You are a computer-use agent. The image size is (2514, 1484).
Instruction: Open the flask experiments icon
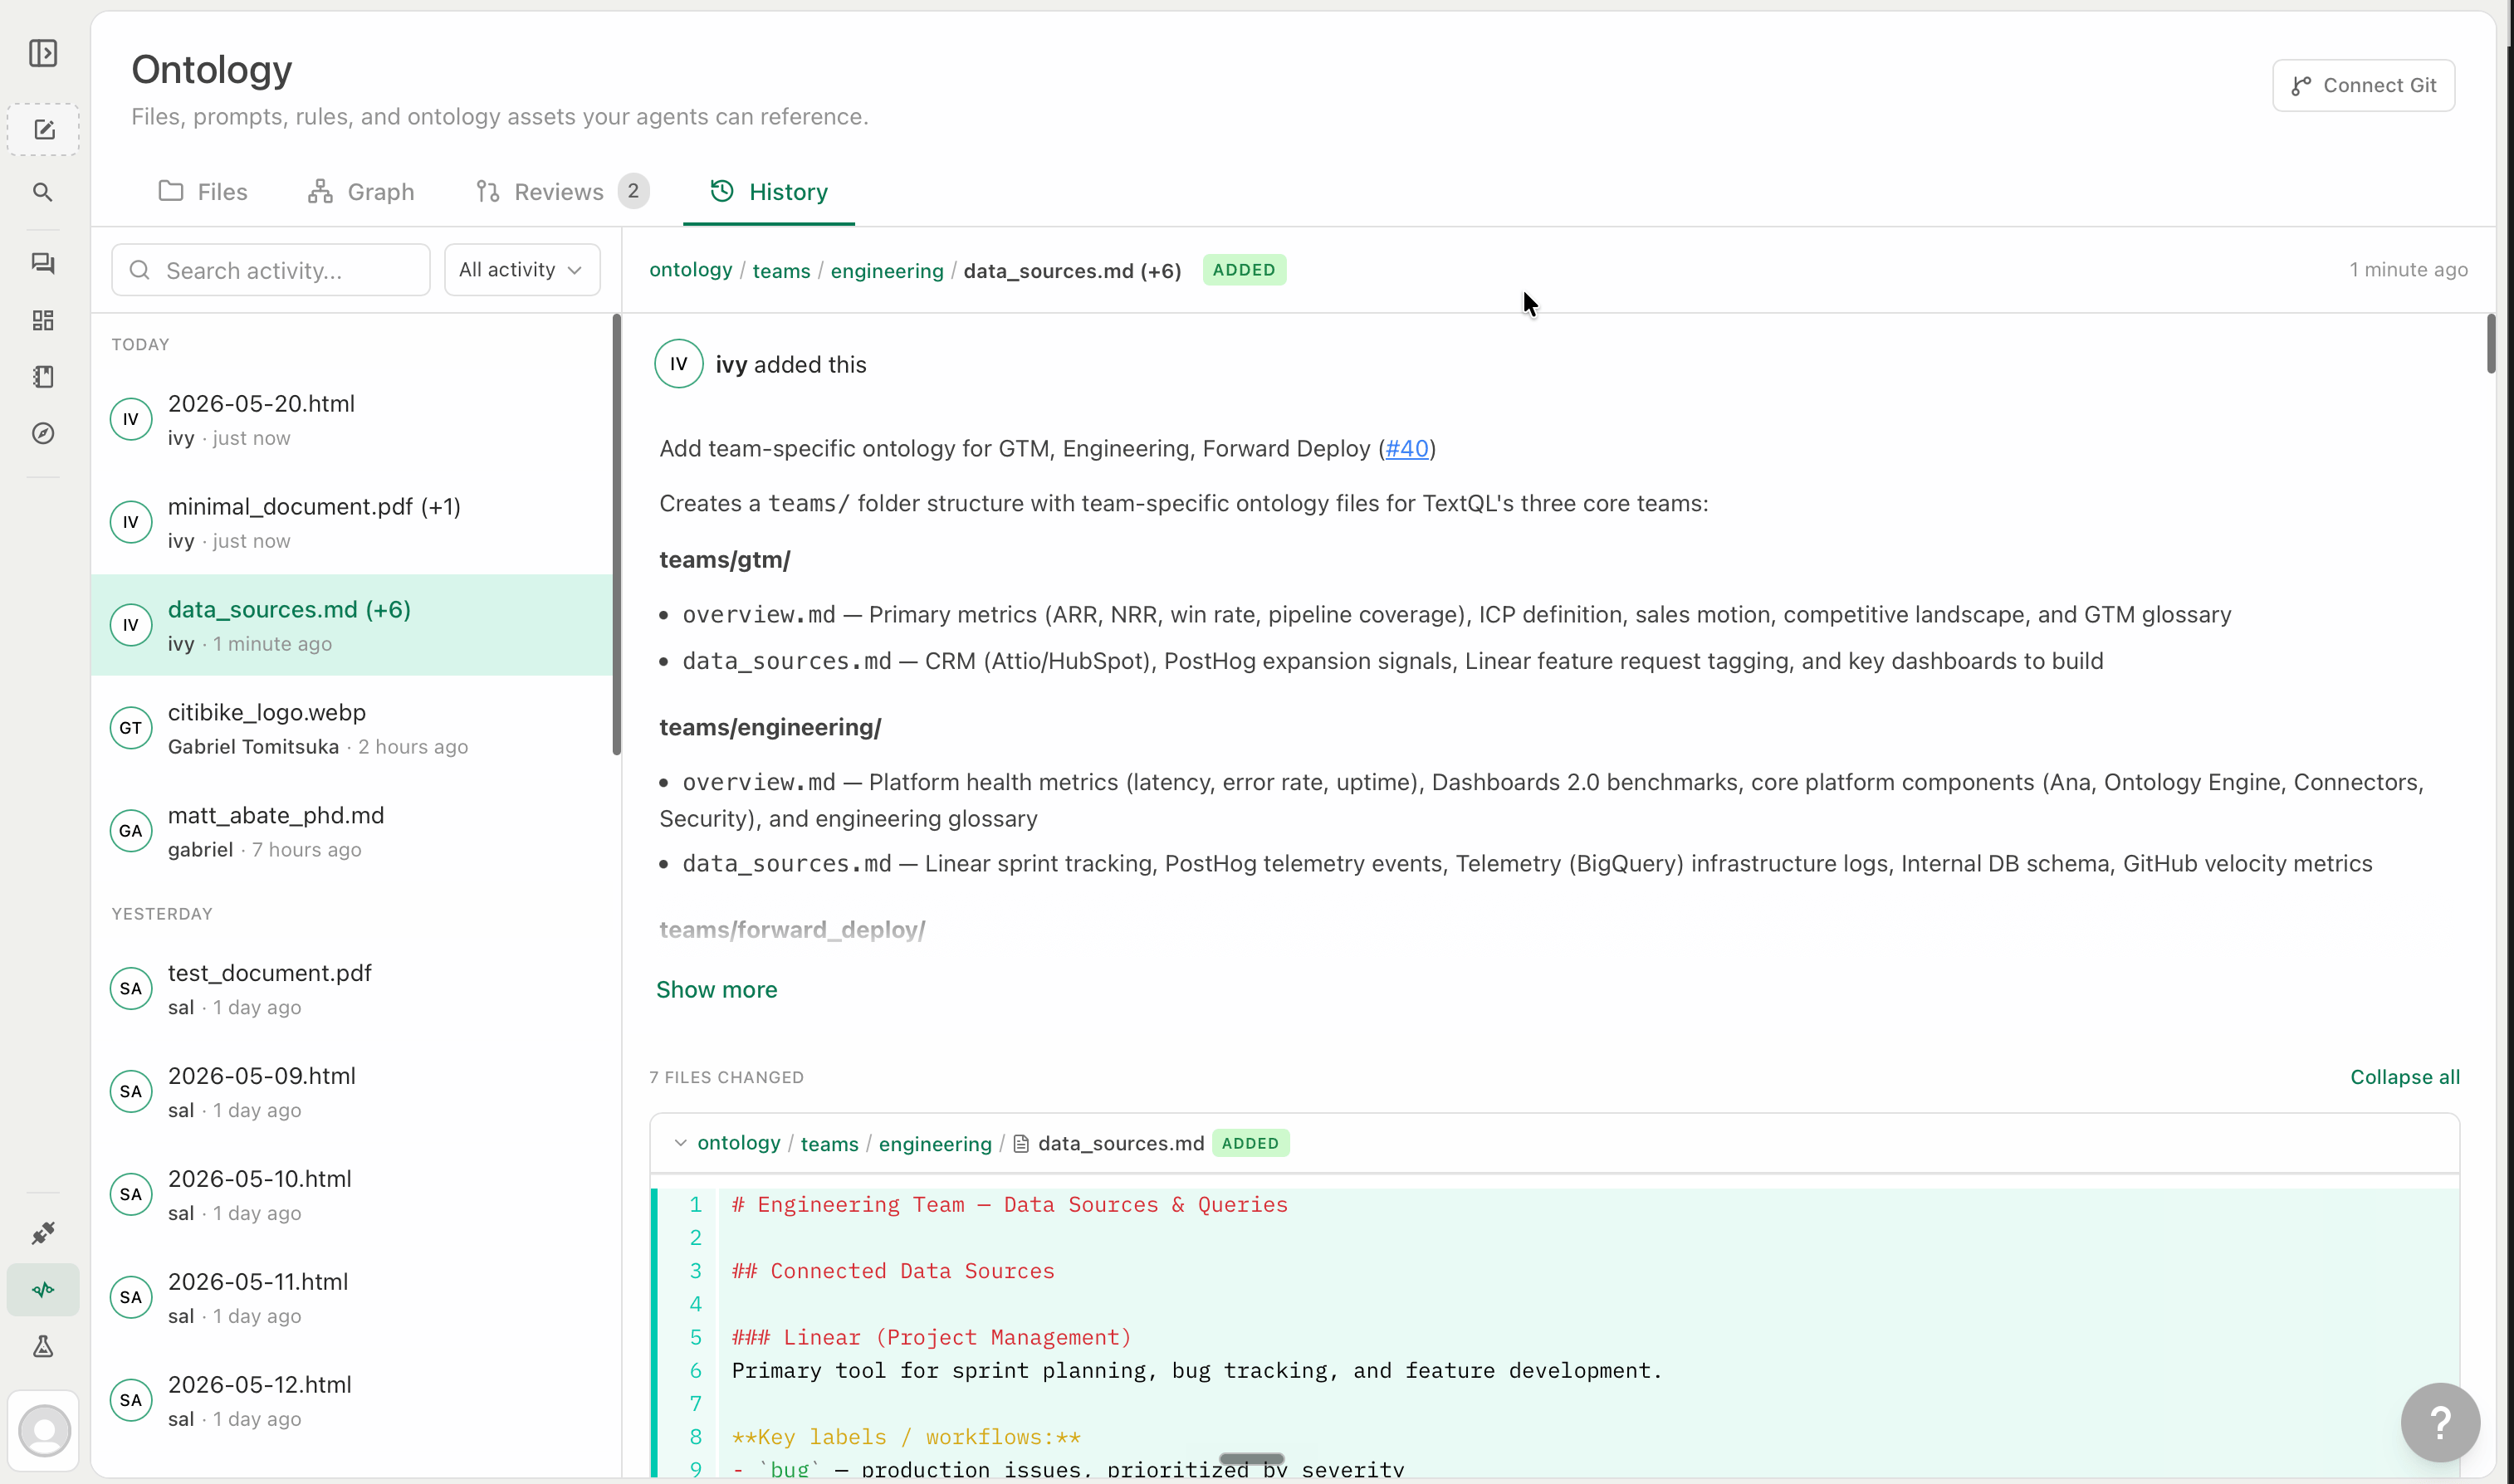43,1347
